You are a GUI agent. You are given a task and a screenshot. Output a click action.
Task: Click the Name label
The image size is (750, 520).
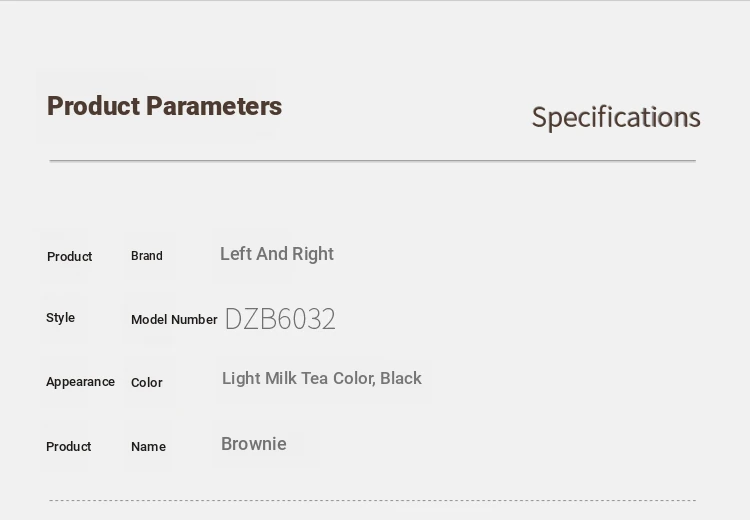(x=149, y=447)
